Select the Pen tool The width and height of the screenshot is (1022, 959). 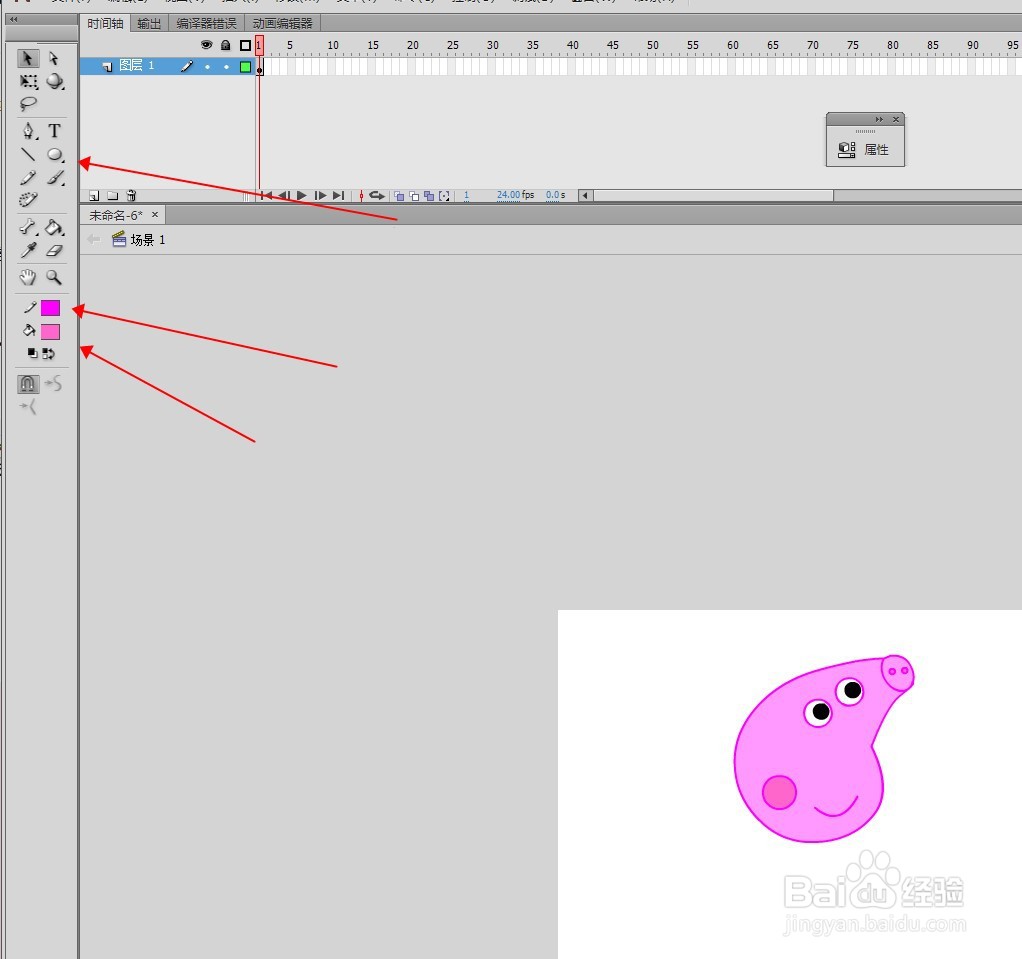[x=28, y=131]
